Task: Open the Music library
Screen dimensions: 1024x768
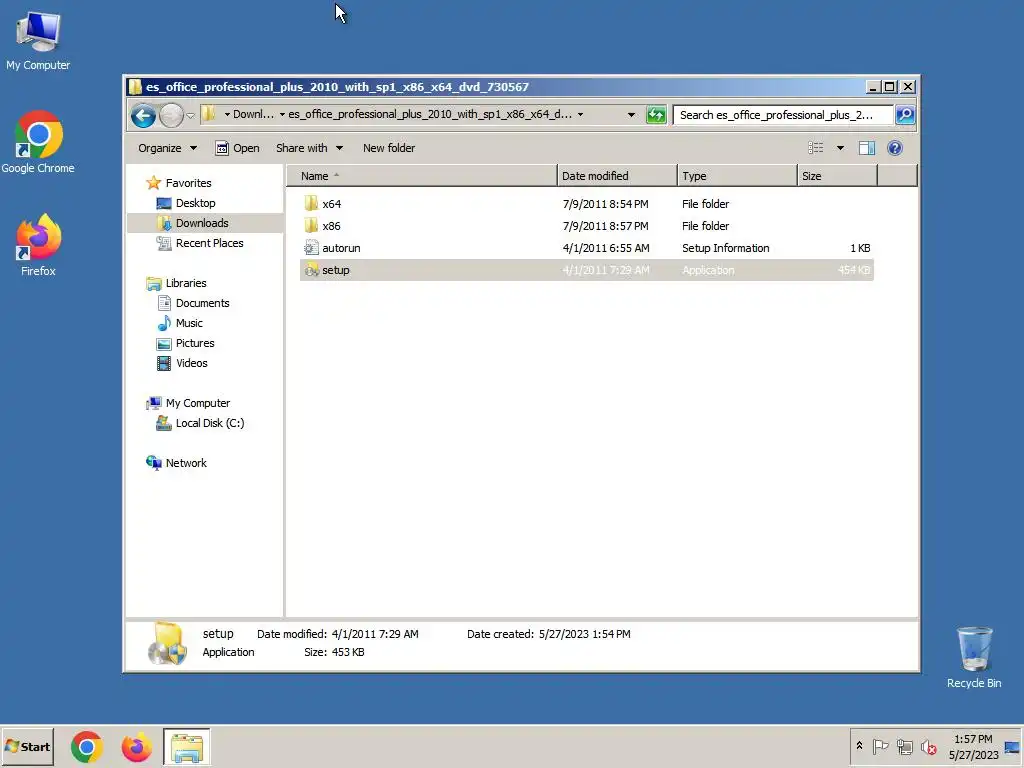Action: point(189,323)
